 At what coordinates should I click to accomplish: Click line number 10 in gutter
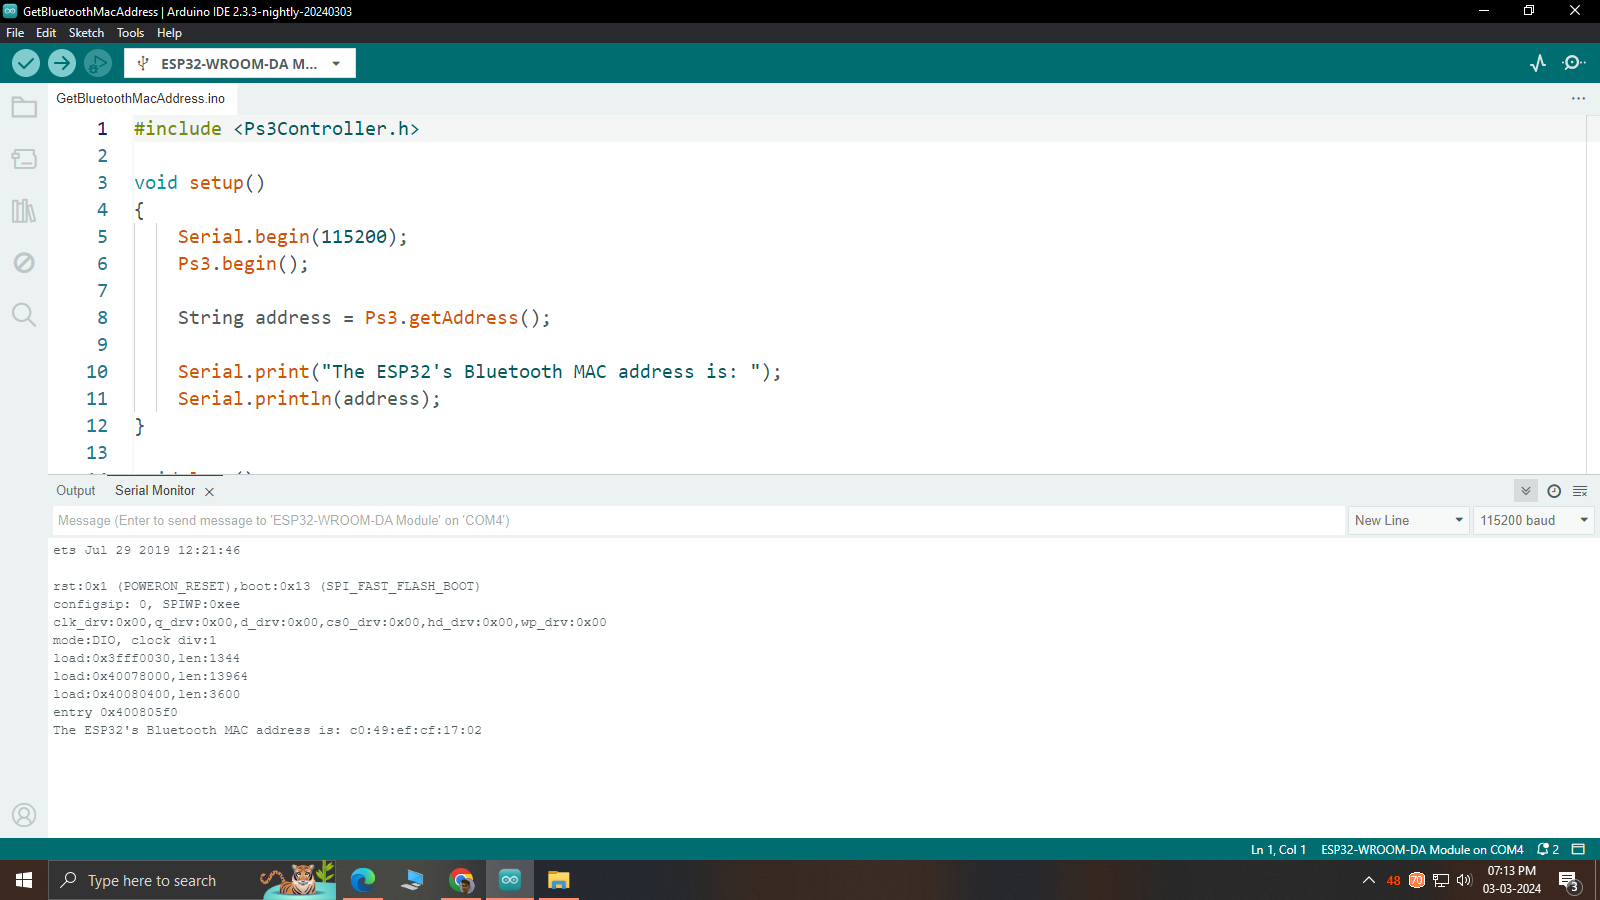[97, 372]
